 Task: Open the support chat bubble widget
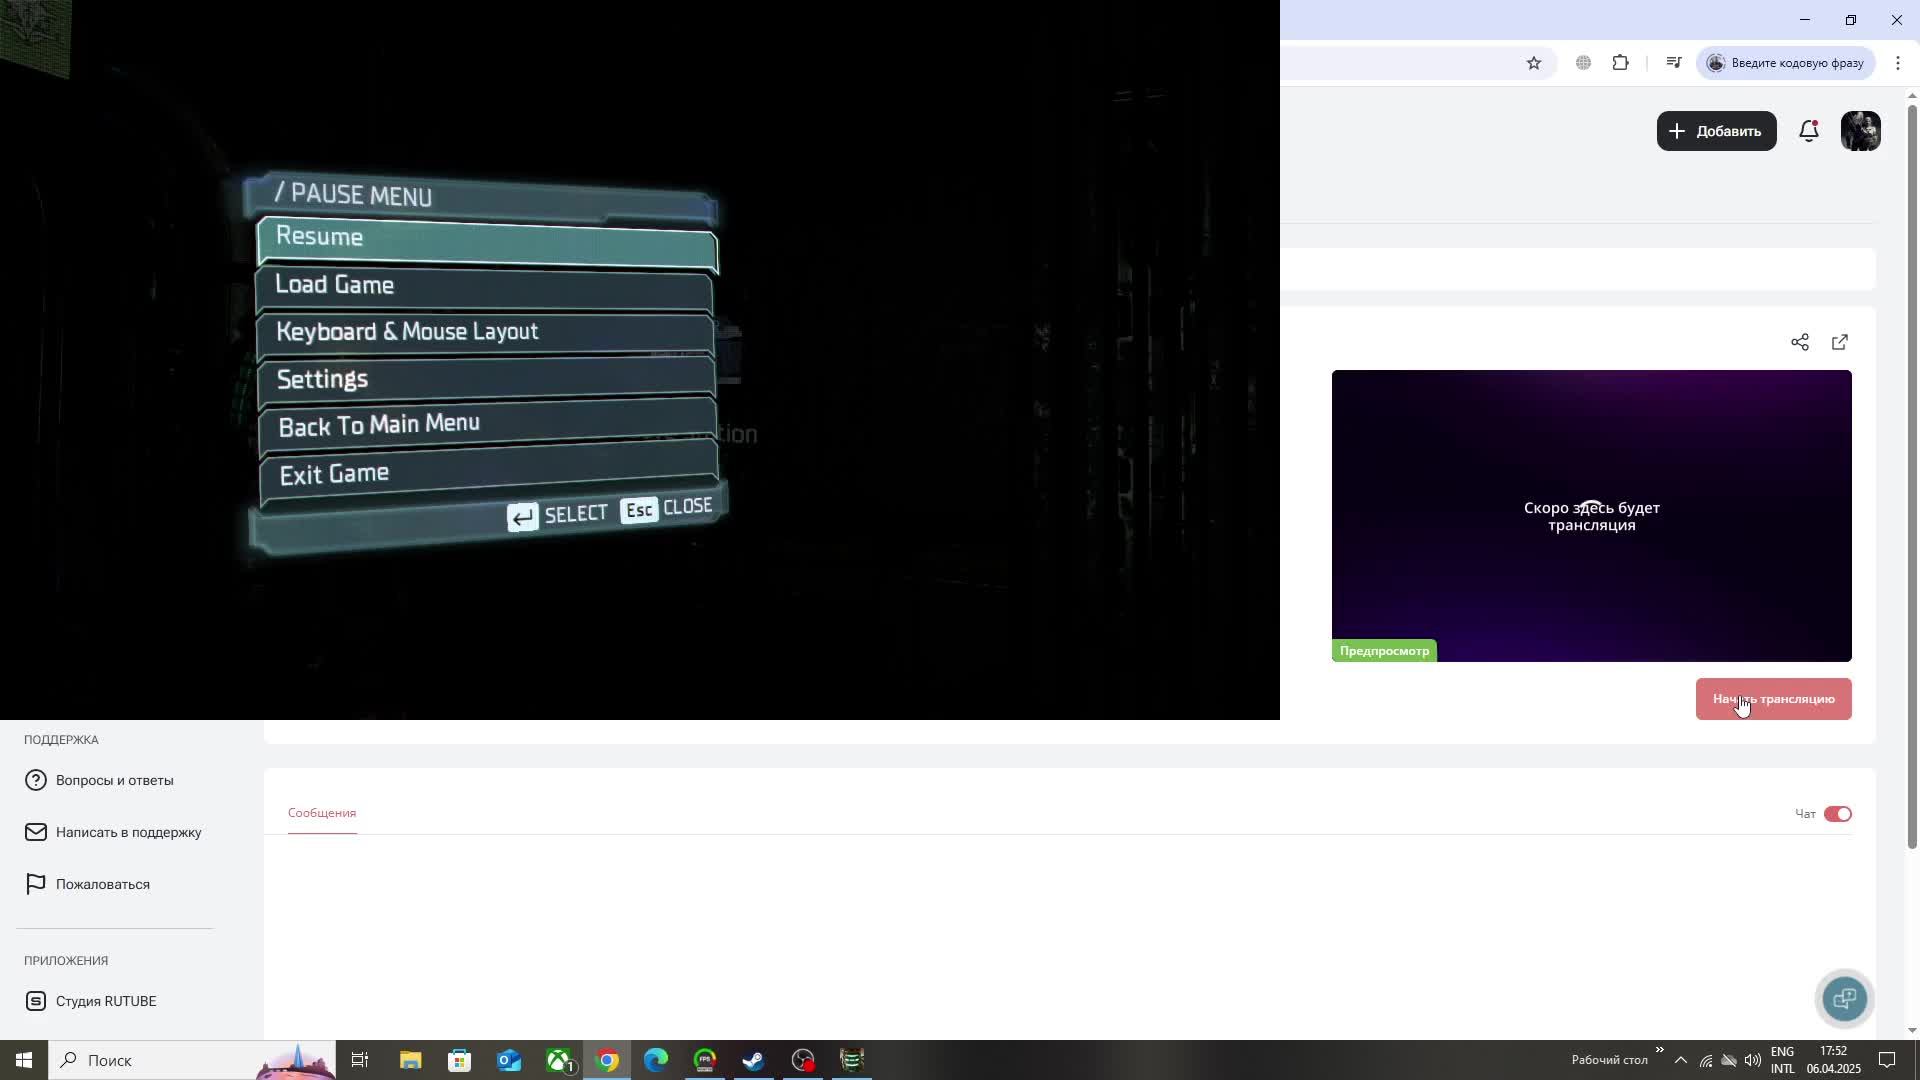tap(1844, 998)
